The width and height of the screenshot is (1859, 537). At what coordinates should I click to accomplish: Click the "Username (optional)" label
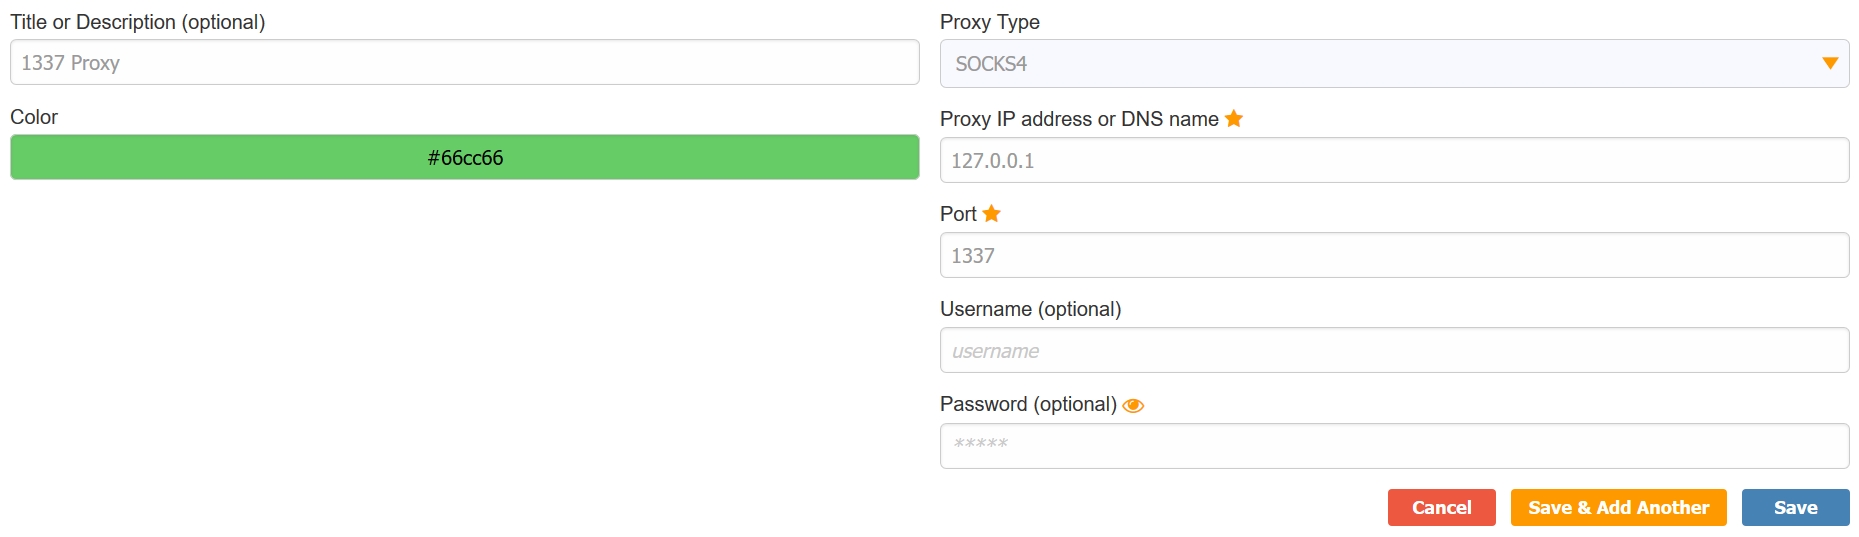click(1031, 309)
